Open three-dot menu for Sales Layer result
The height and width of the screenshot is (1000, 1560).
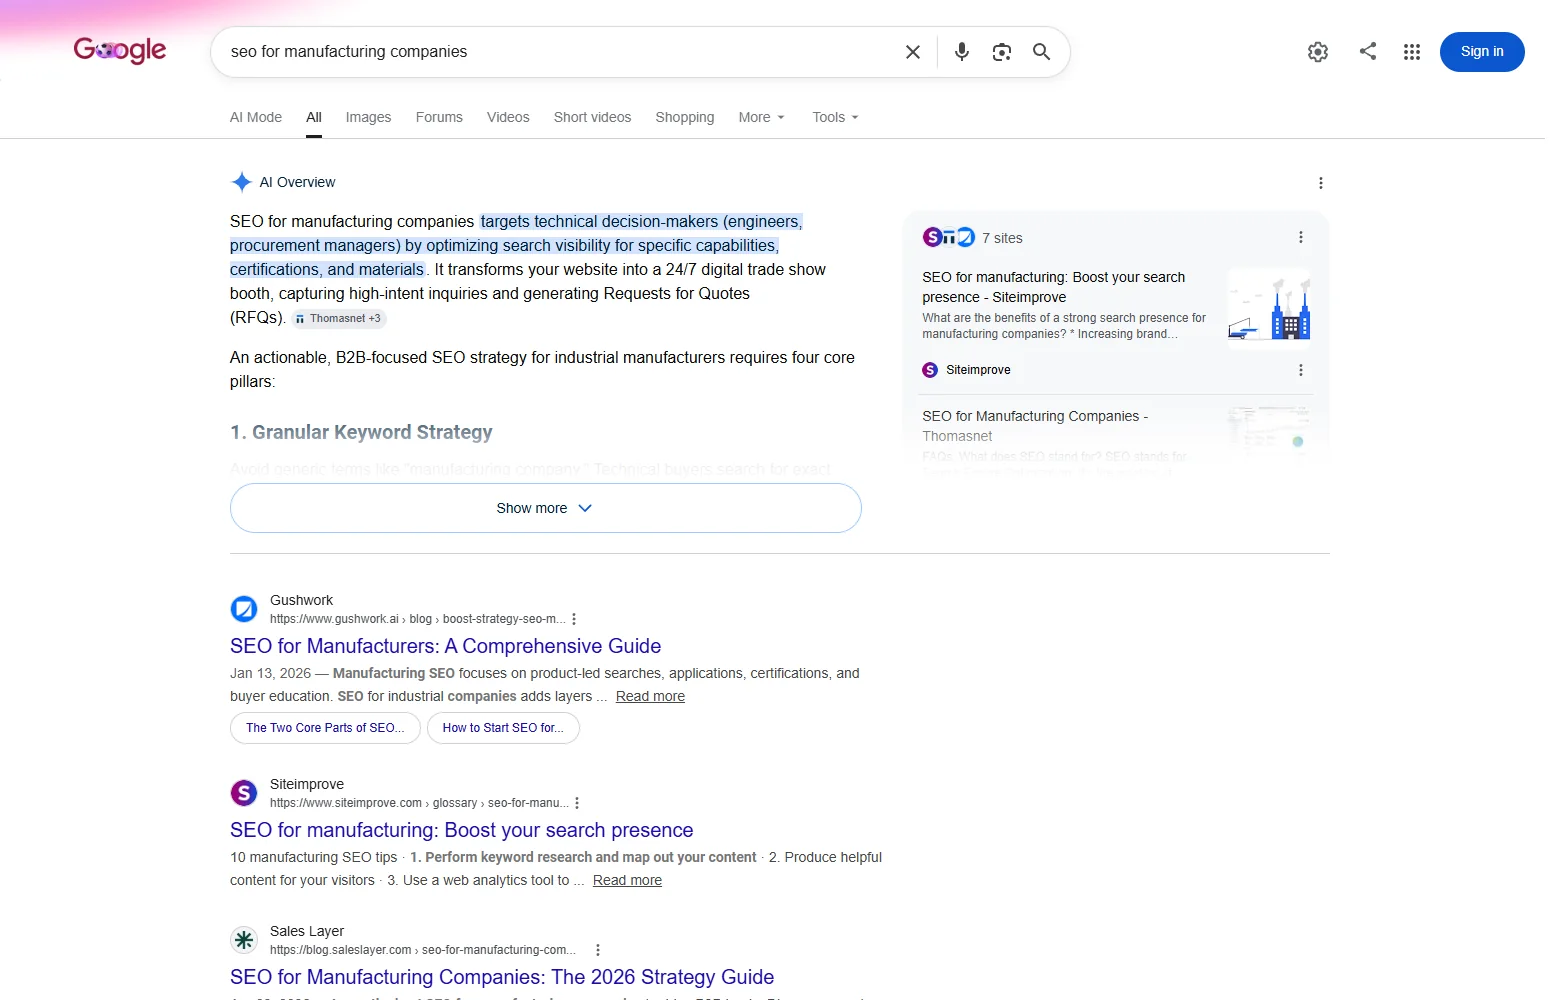tap(598, 950)
